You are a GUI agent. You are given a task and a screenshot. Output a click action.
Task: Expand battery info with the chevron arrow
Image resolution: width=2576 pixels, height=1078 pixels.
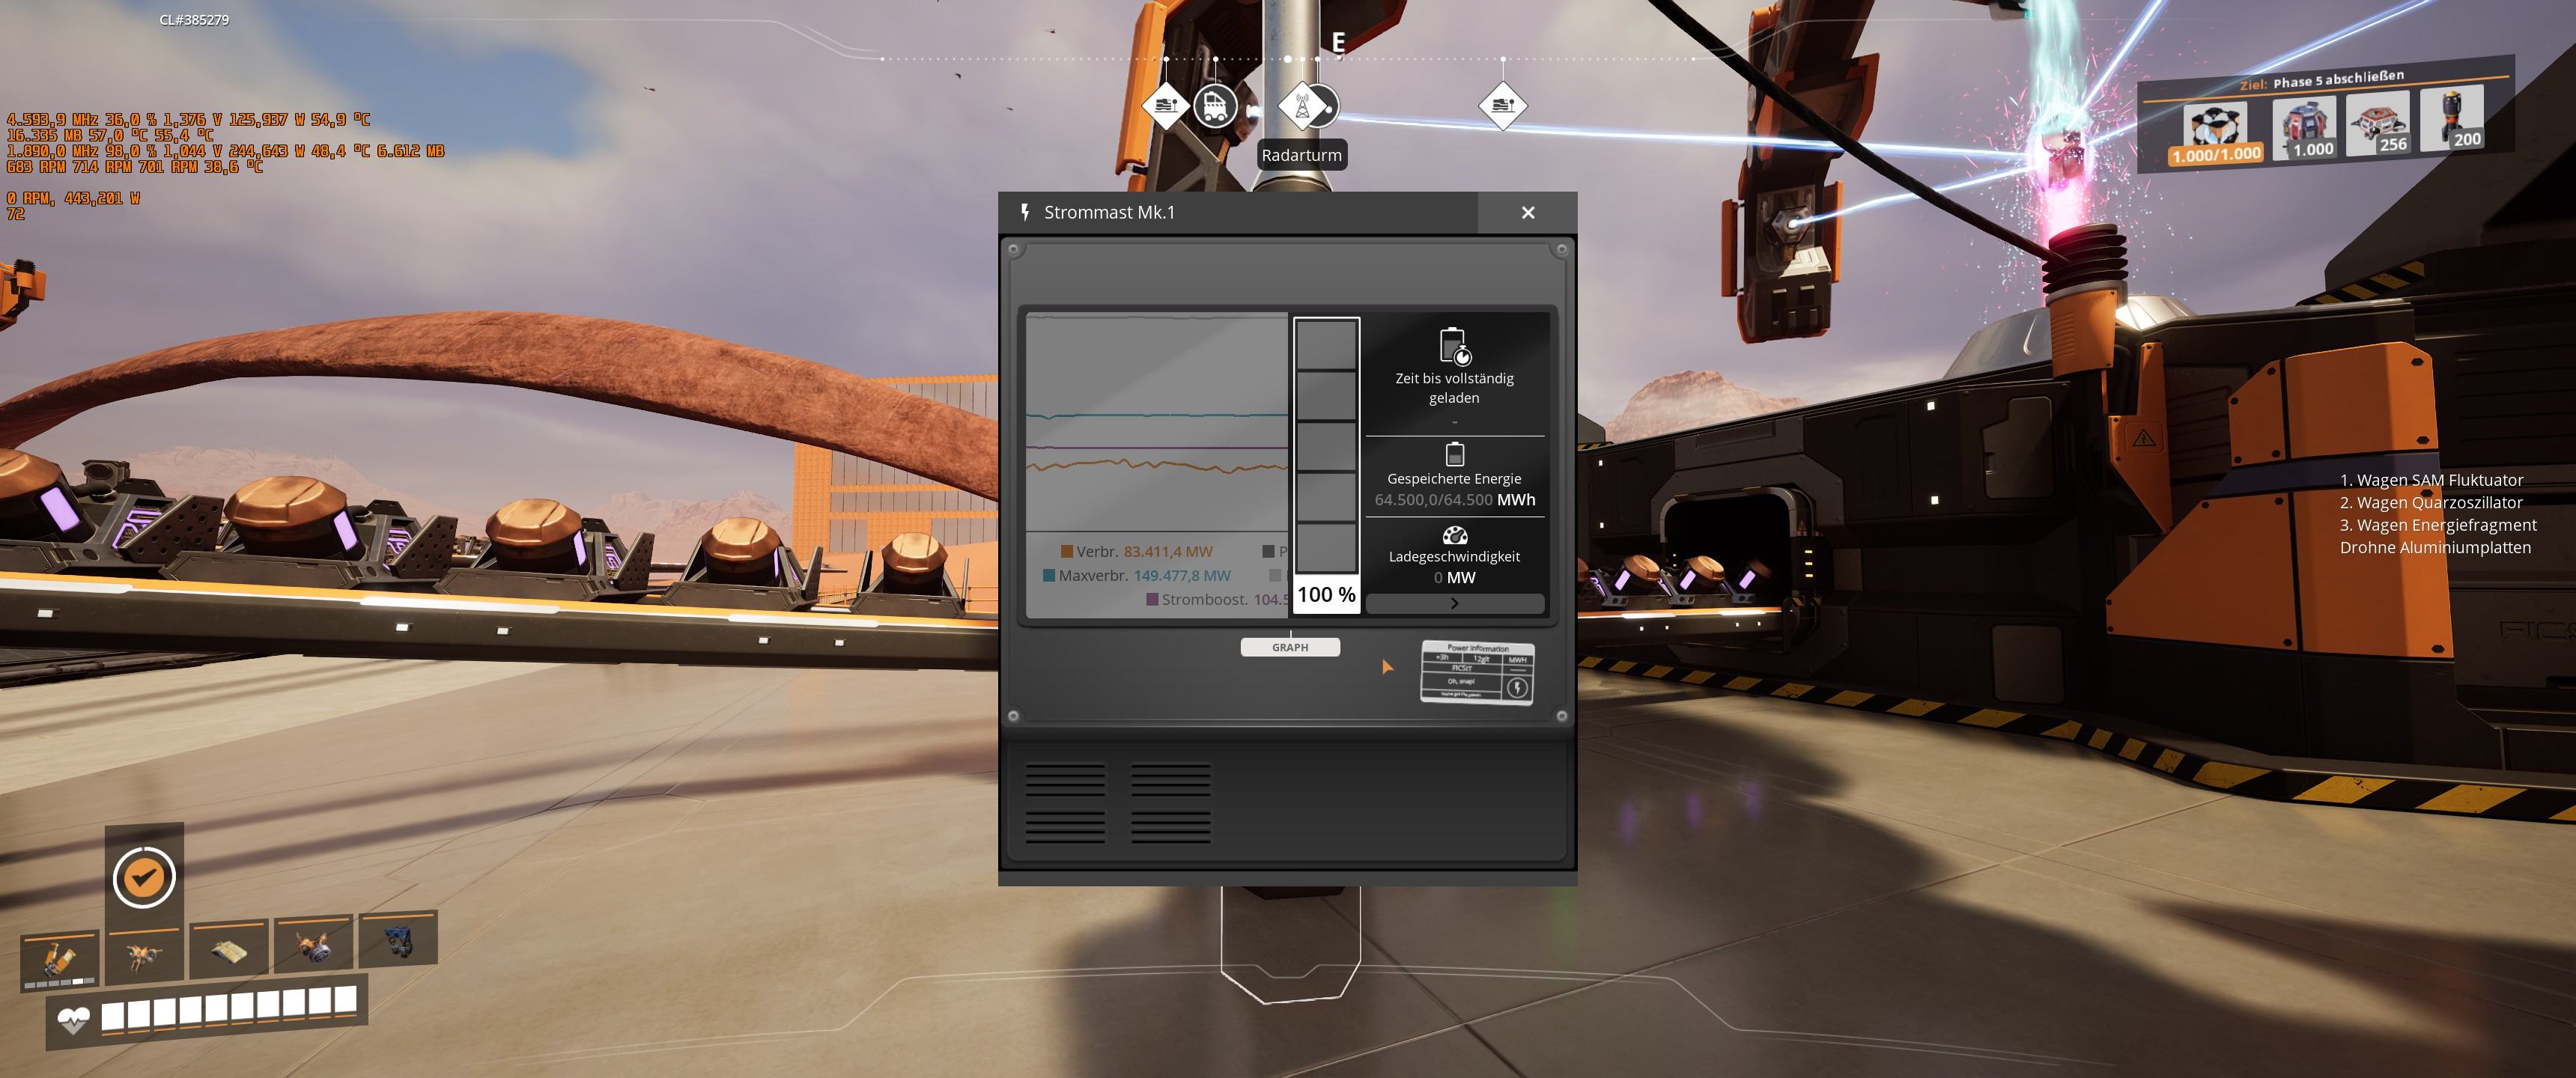(1454, 603)
